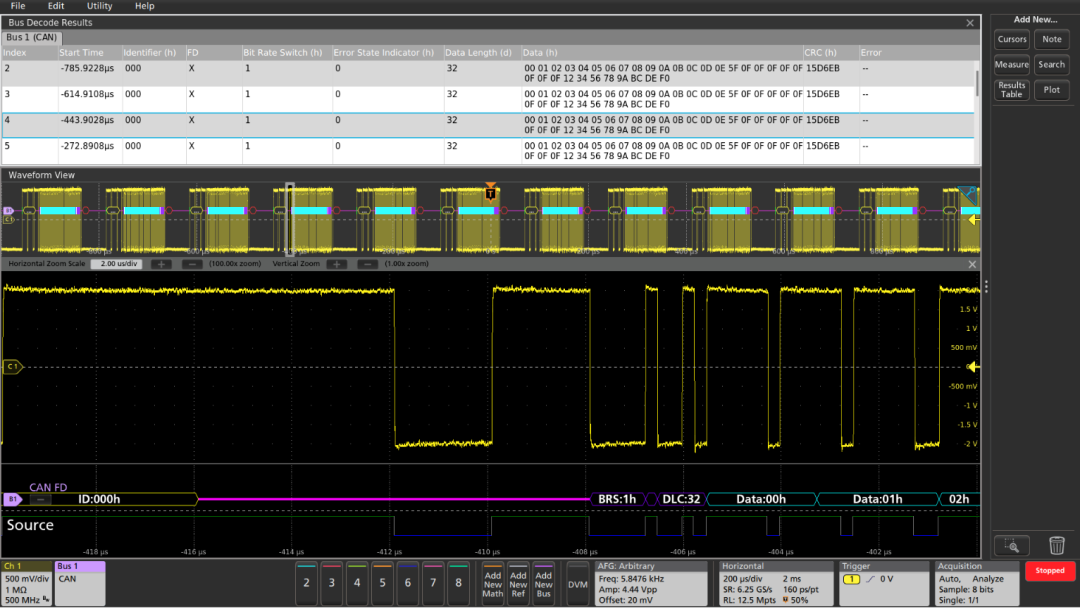Open the Edit menu
1080x609 pixels.
point(56,6)
